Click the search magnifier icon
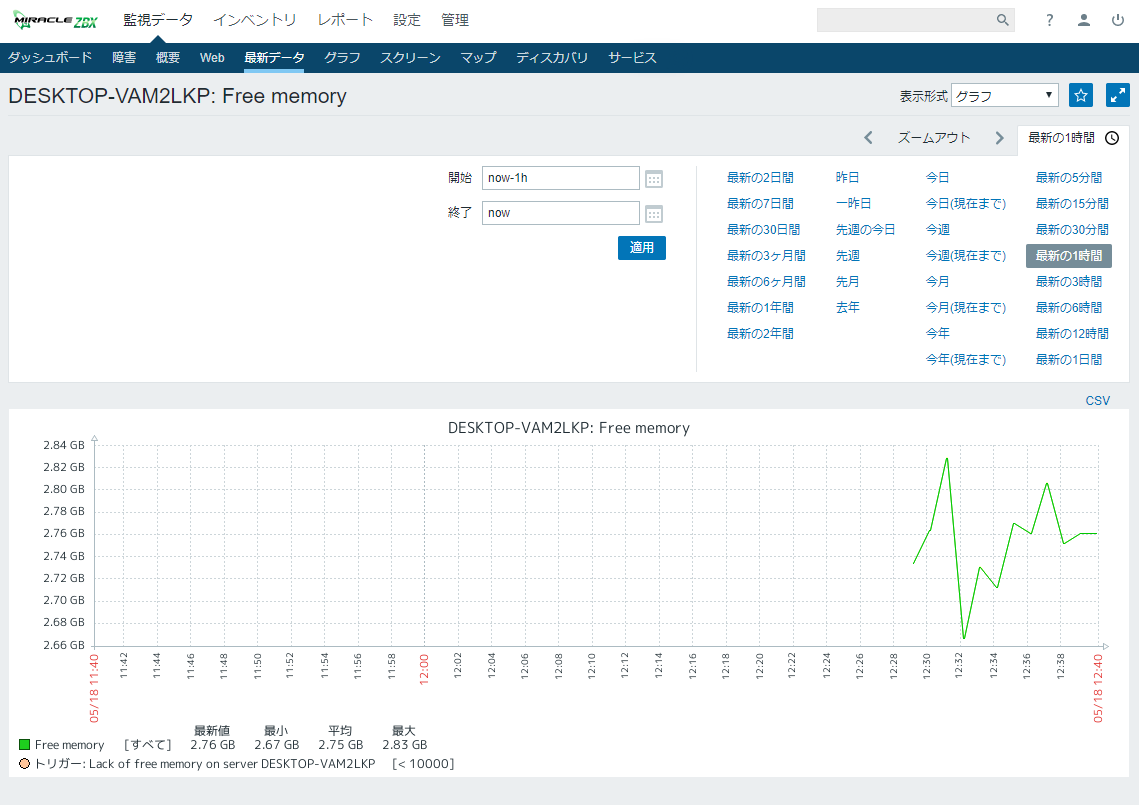1139x805 pixels. [x=1002, y=20]
